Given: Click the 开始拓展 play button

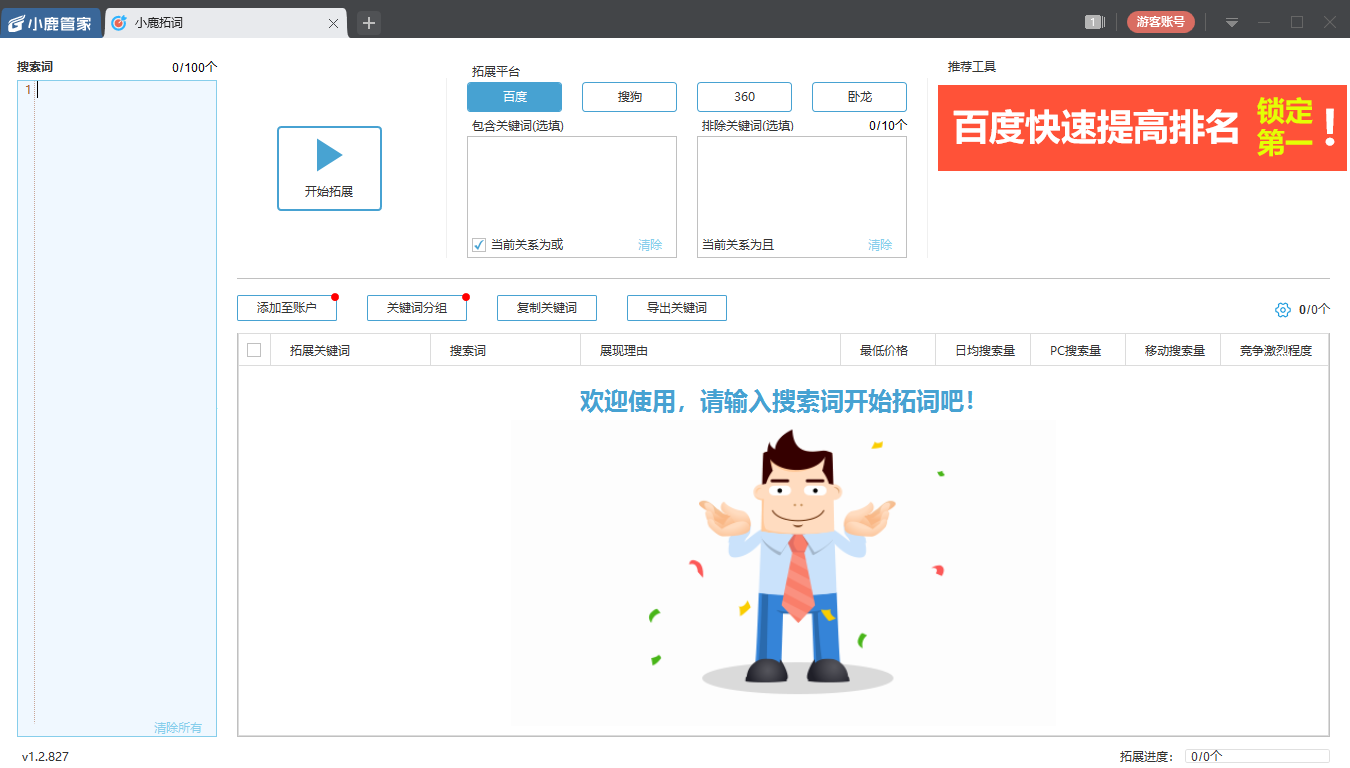Looking at the screenshot, I should click(329, 168).
